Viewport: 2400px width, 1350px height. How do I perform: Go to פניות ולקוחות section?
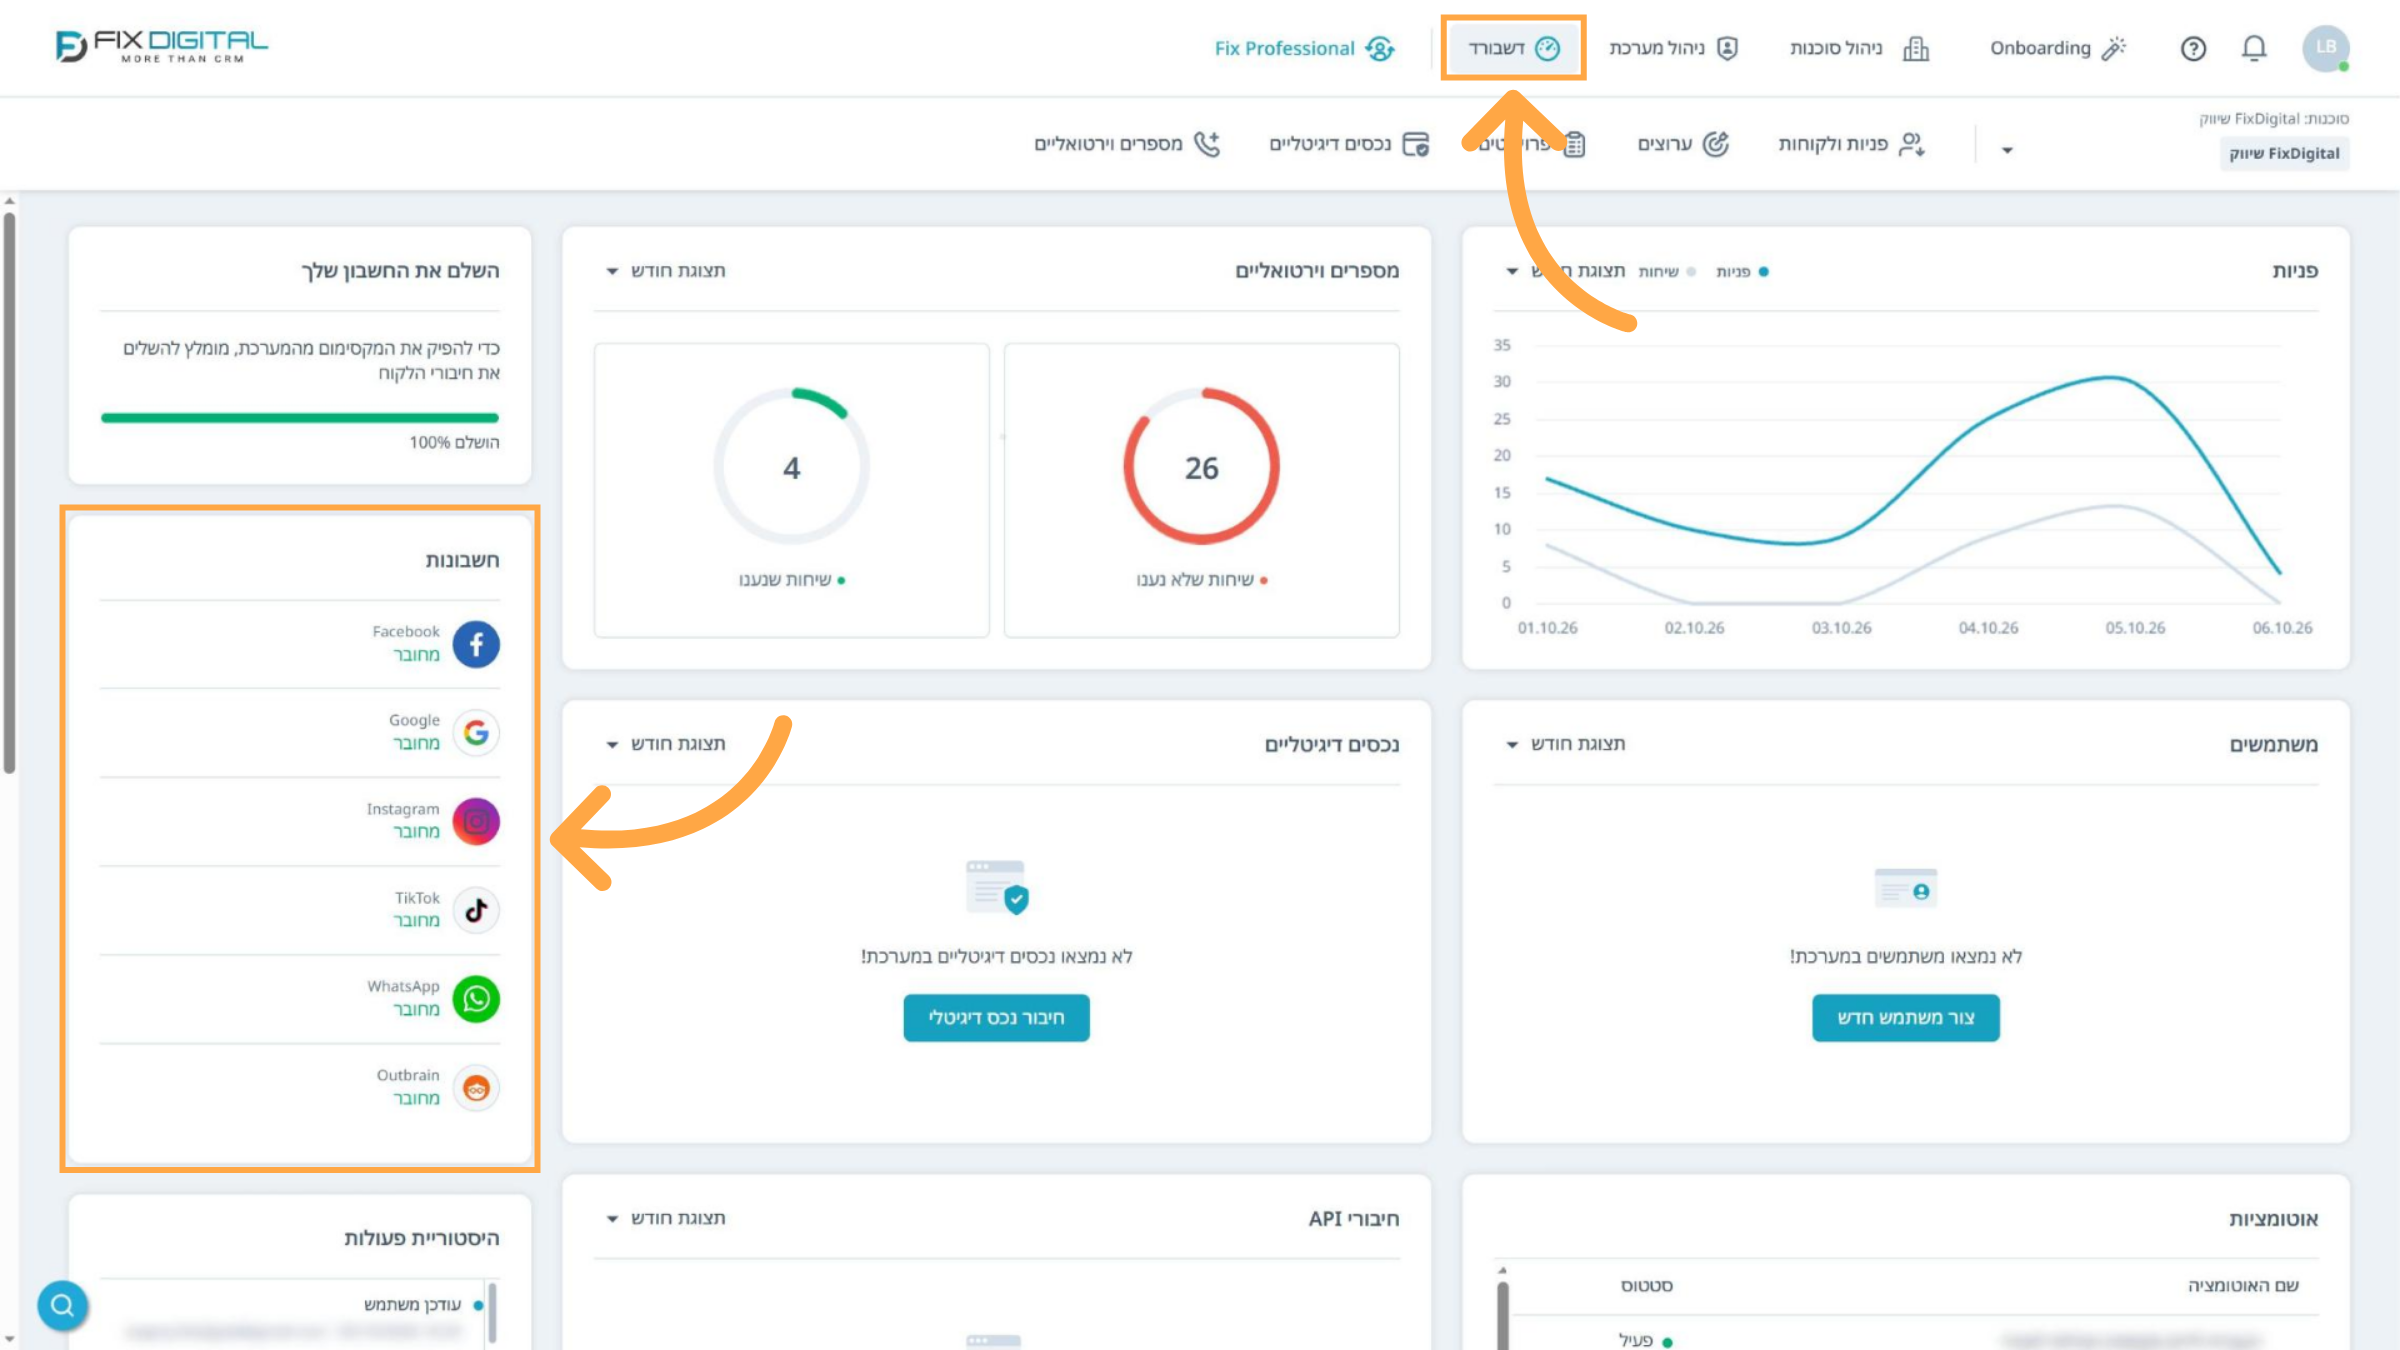[1852, 144]
